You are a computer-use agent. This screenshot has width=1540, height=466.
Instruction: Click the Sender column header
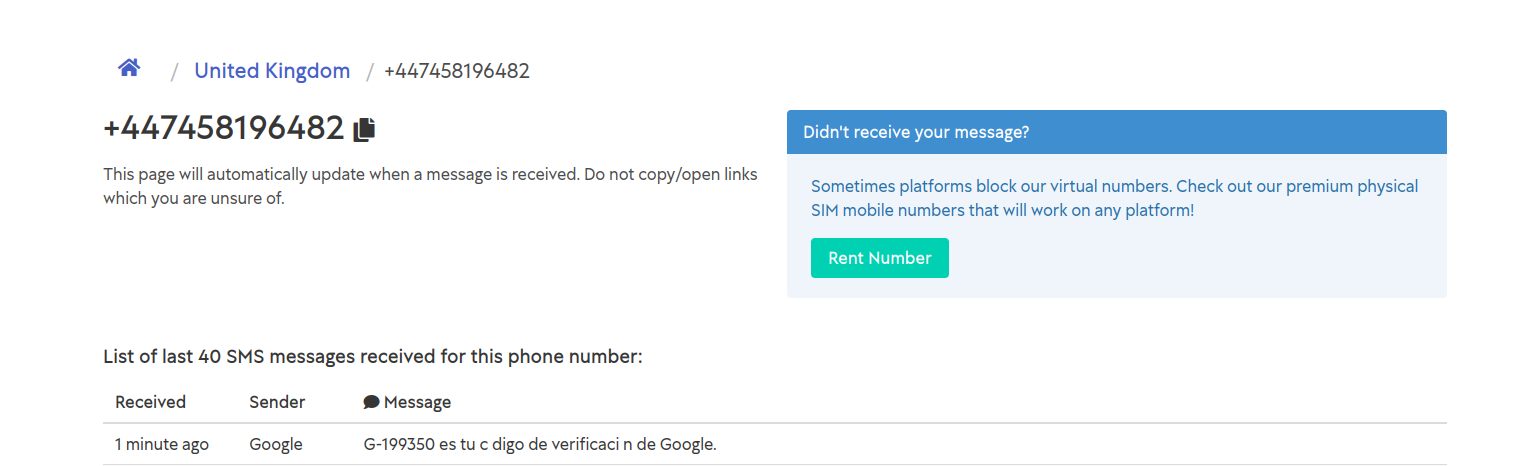[277, 402]
